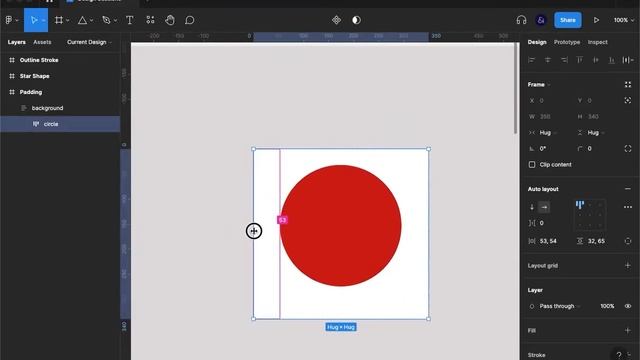Click the horizontal padding field 53, 54
The image size is (640, 360).
[x=548, y=241]
